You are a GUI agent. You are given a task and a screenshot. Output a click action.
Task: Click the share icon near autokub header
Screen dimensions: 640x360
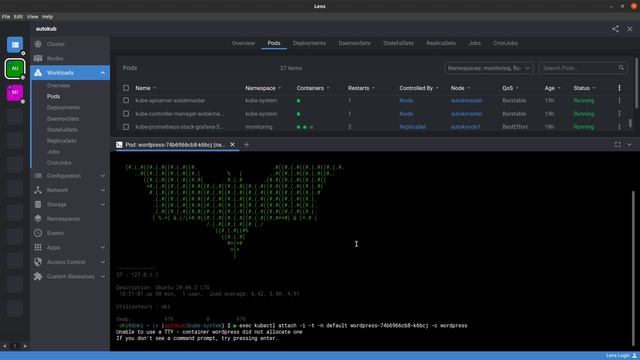[615, 29]
